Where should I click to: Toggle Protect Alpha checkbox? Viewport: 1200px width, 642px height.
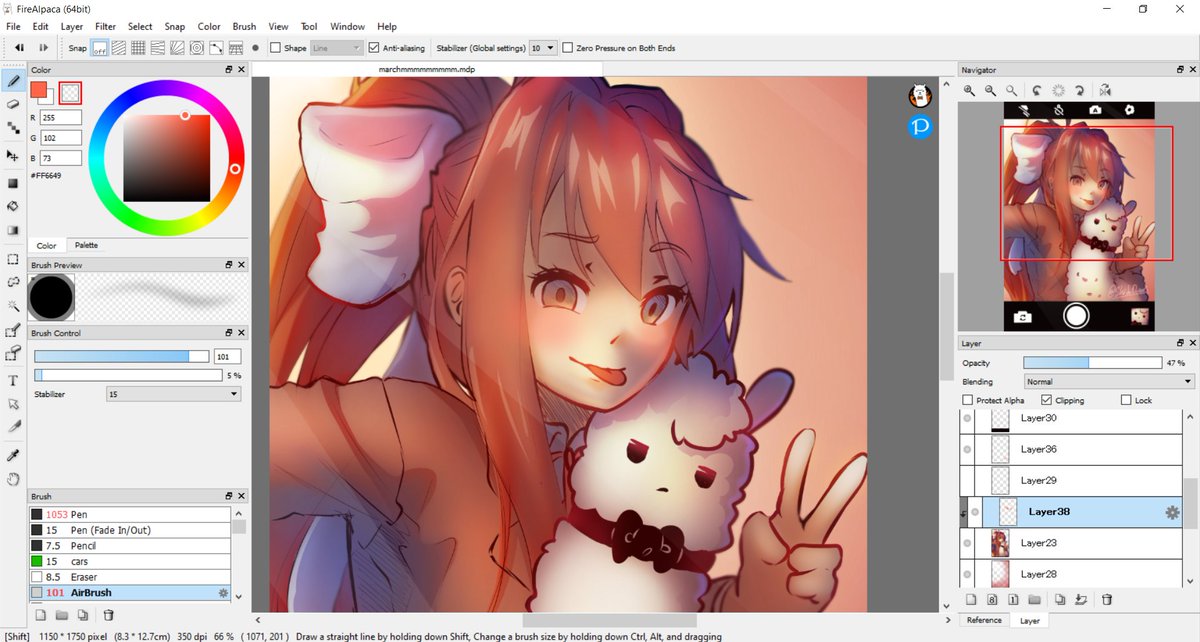[967, 400]
